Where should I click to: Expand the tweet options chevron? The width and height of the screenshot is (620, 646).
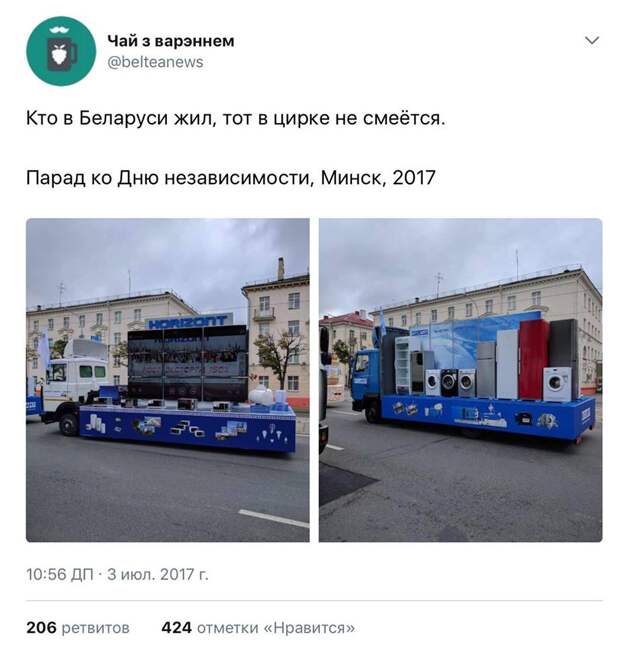[x=592, y=40]
